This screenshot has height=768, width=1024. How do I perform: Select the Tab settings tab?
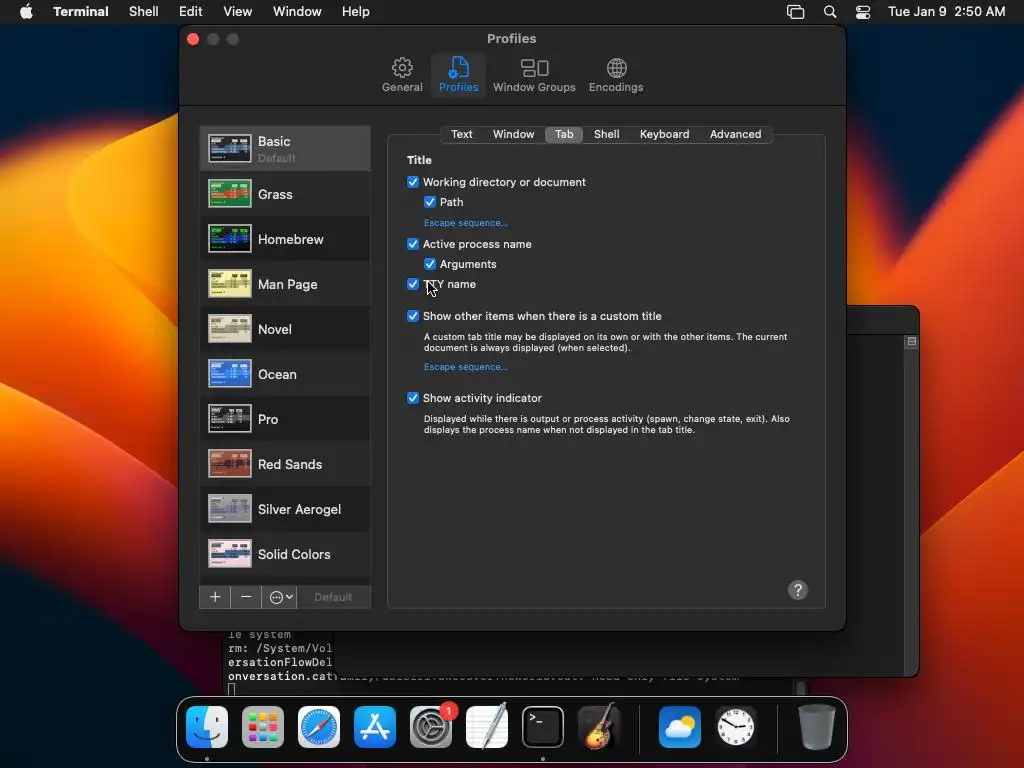point(564,134)
